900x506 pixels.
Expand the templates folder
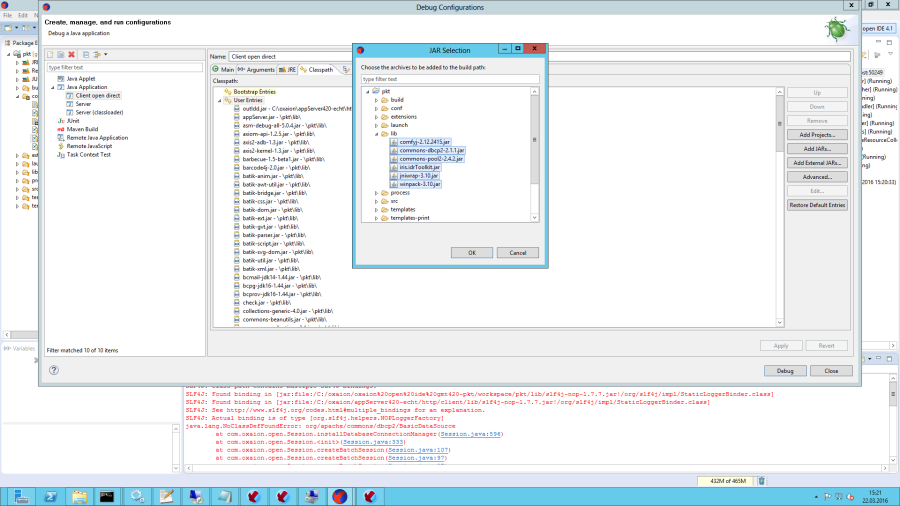coord(377,209)
